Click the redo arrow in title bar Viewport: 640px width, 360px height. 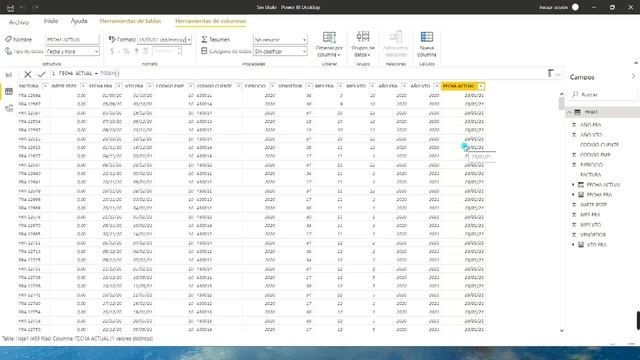pos(36,7)
